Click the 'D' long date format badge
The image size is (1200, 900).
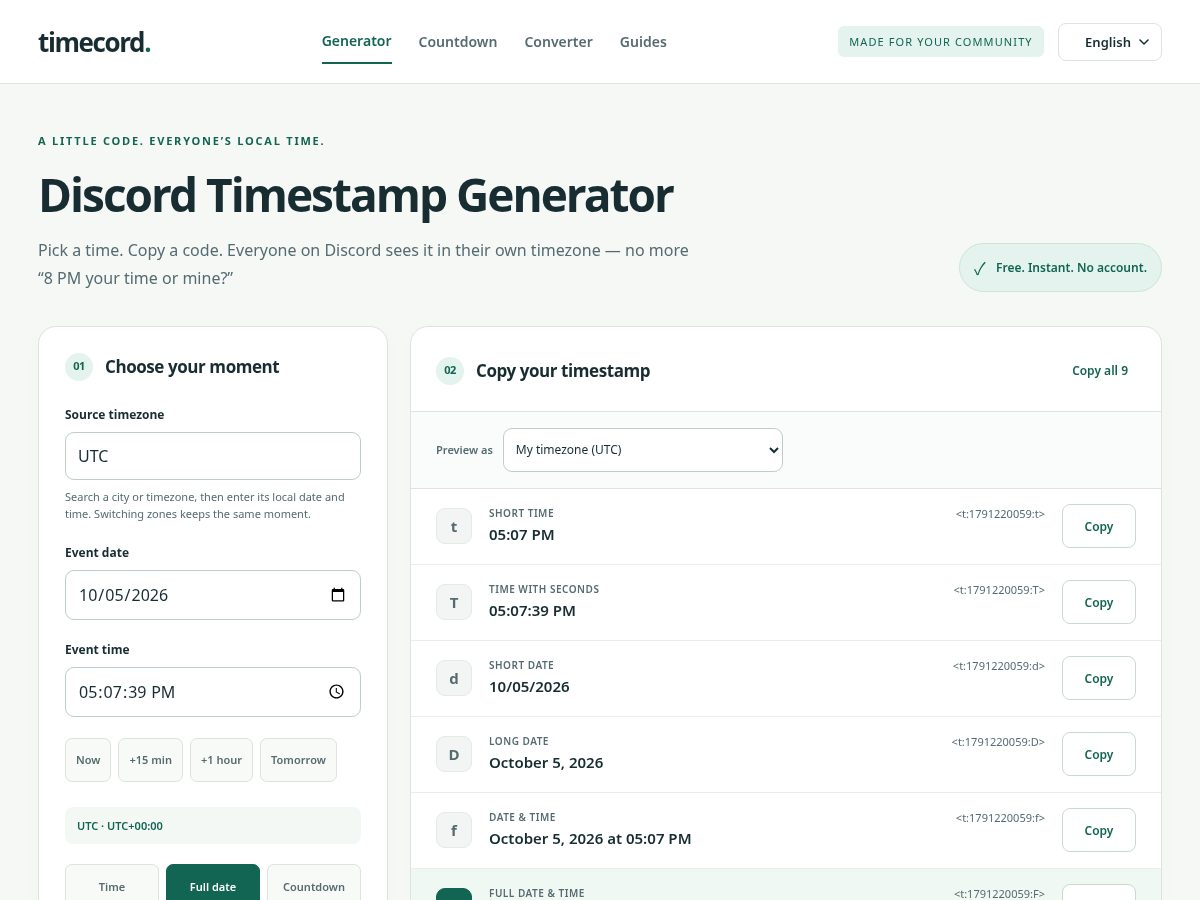tap(454, 754)
